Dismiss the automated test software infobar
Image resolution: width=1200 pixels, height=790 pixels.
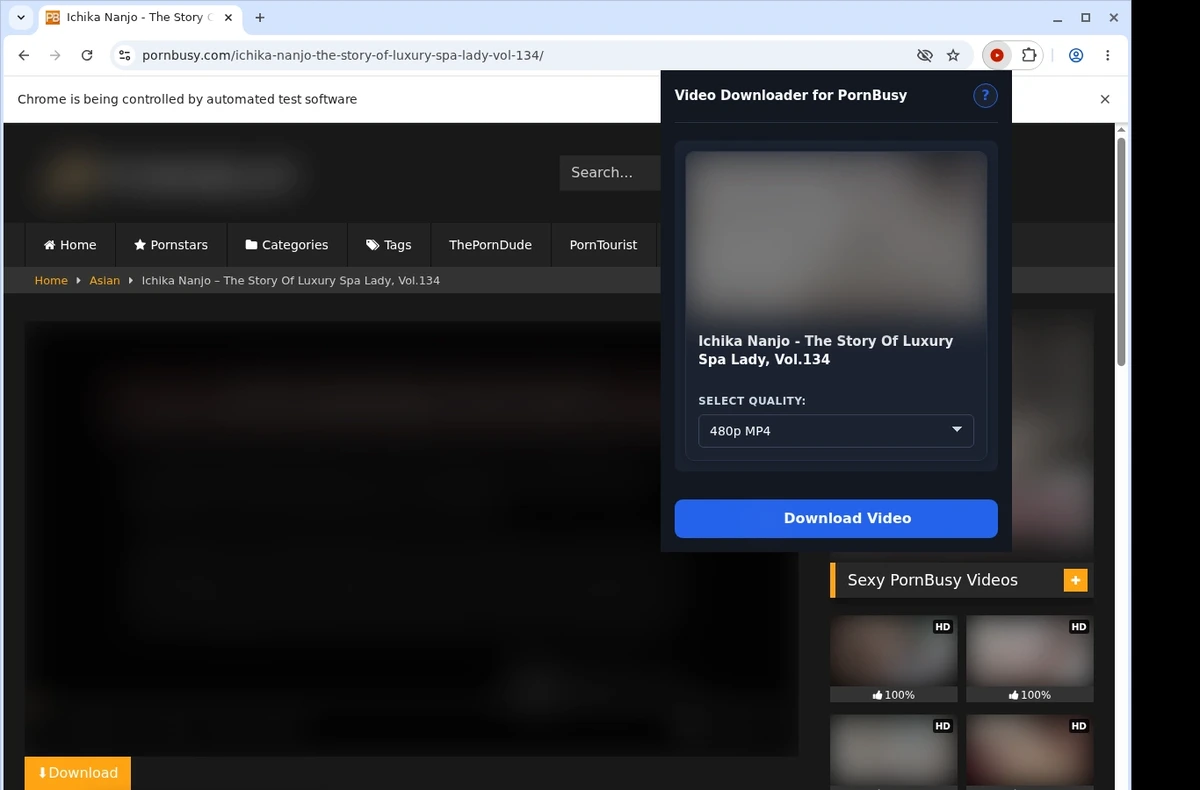coord(1105,99)
